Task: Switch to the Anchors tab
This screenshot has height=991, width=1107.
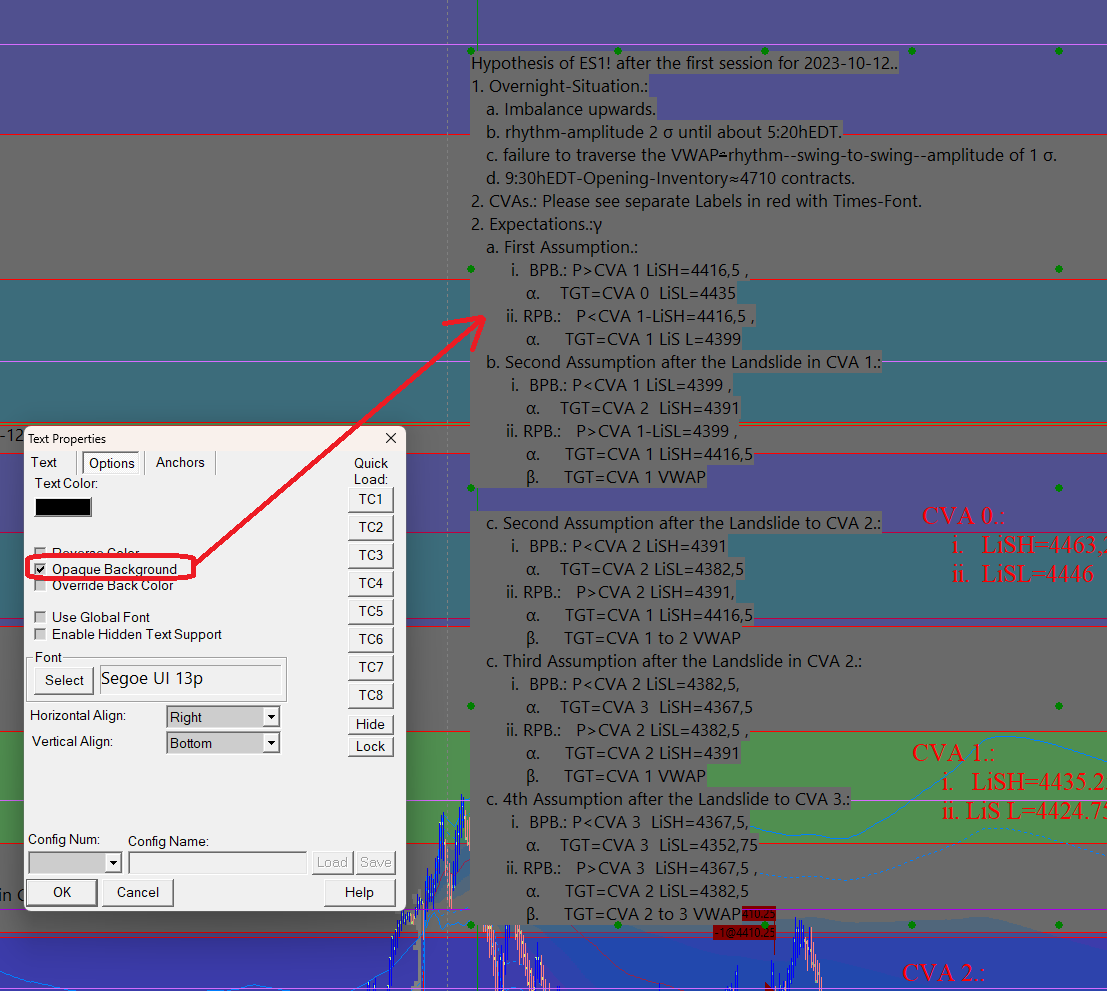Action: [x=180, y=462]
